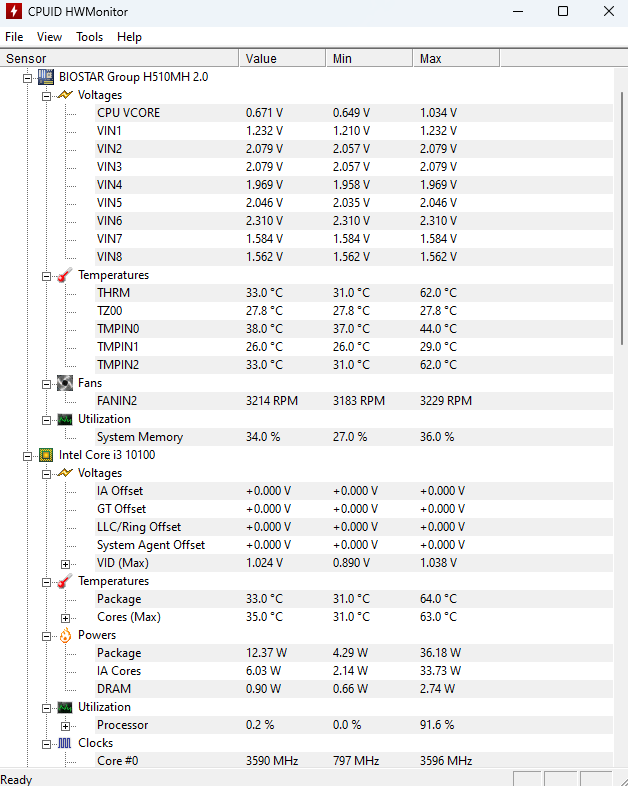Image resolution: width=628 pixels, height=786 pixels.
Task: Maximize the HWMonitor window
Action: [563, 11]
